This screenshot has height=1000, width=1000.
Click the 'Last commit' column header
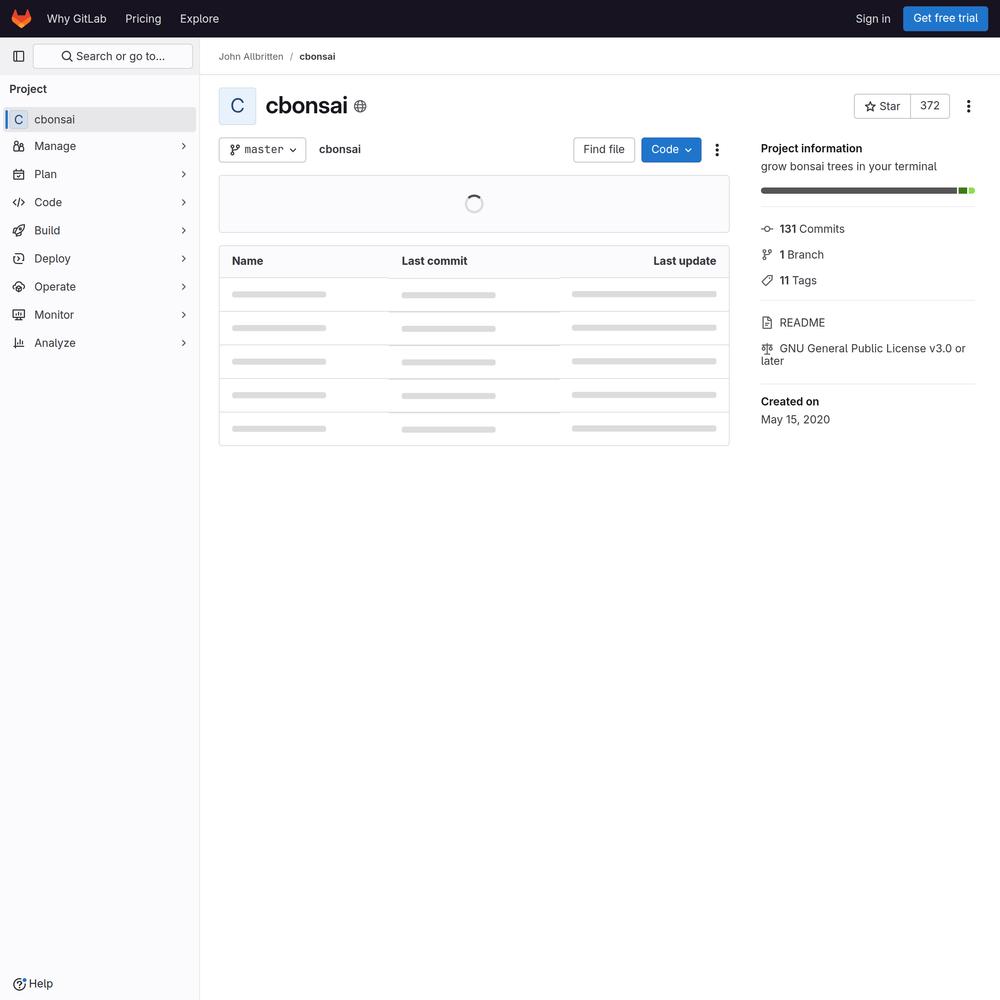pyautogui.click(x=434, y=261)
